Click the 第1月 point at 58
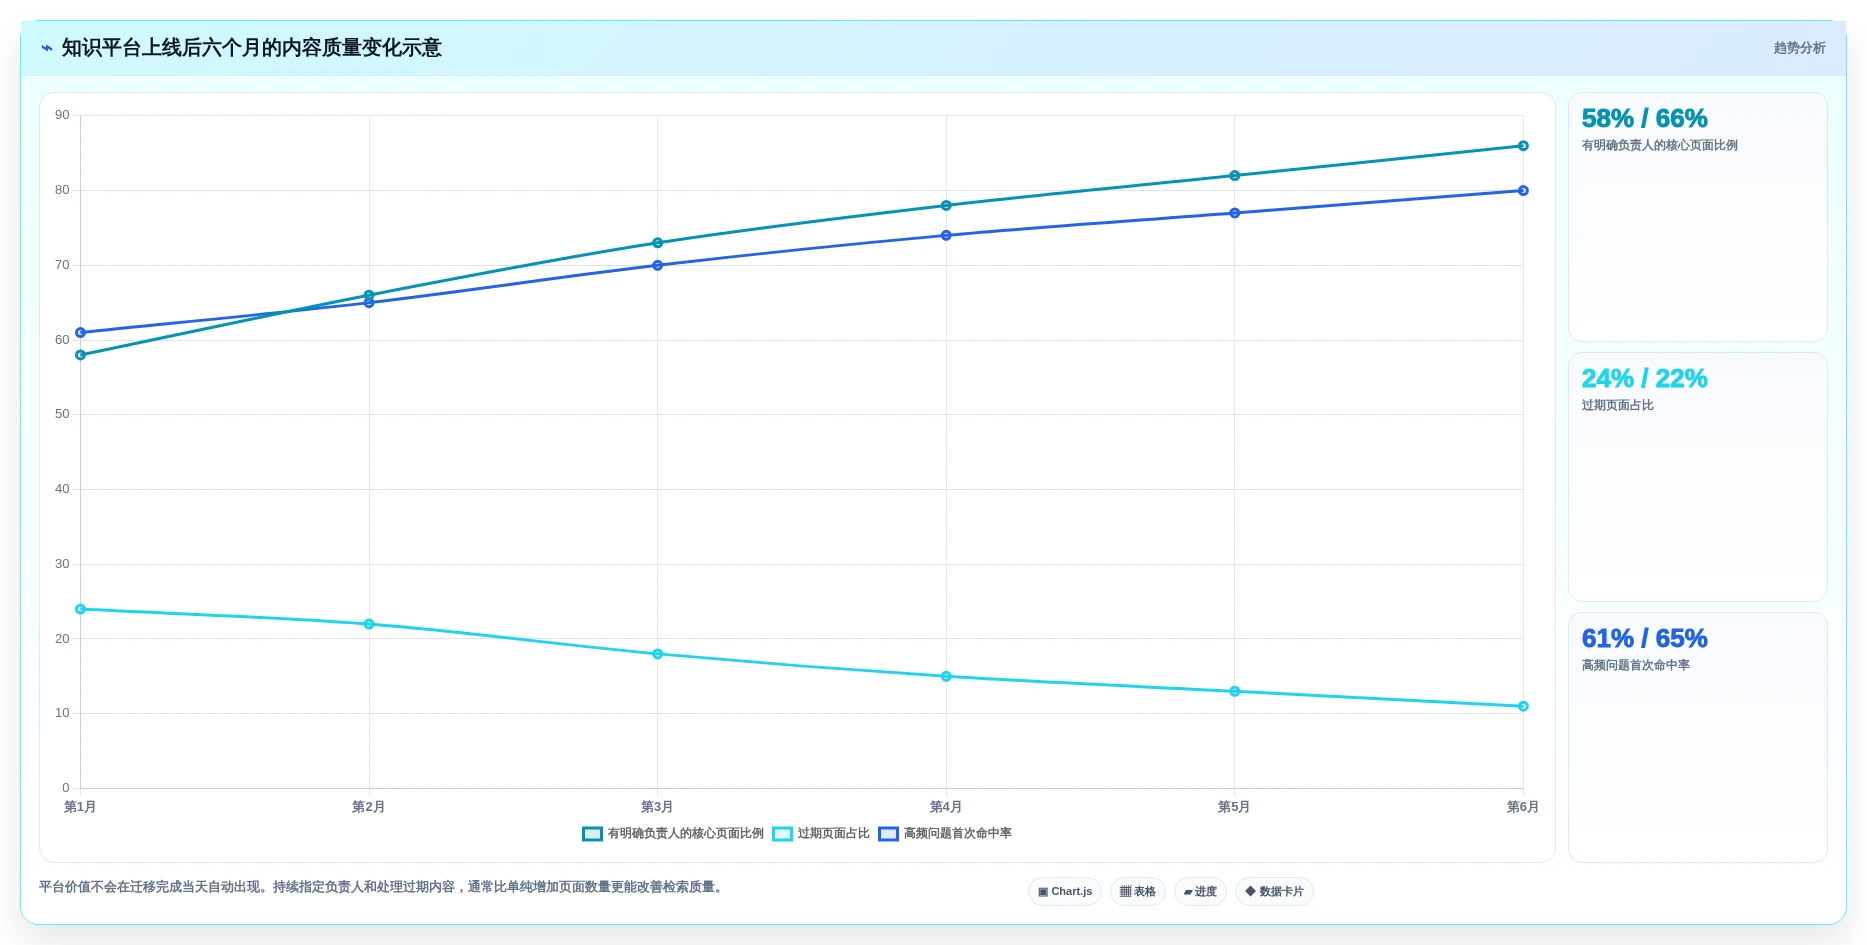Image resolution: width=1867 pixels, height=945 pixels. tap(81, 355)
